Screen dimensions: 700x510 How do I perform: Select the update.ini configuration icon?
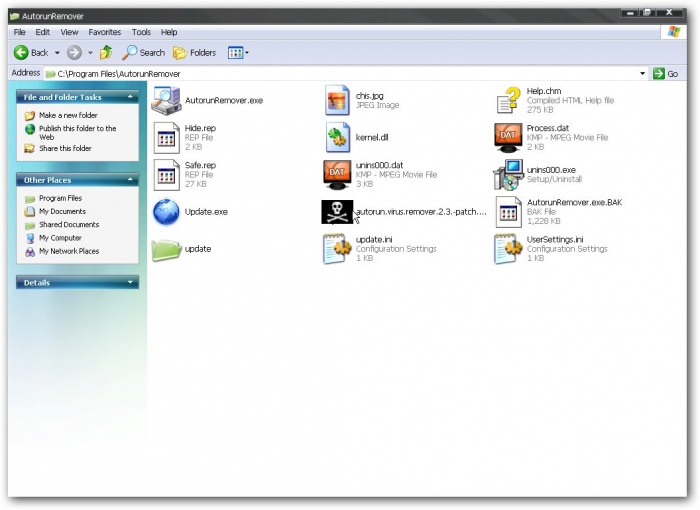tap(337, 249)
